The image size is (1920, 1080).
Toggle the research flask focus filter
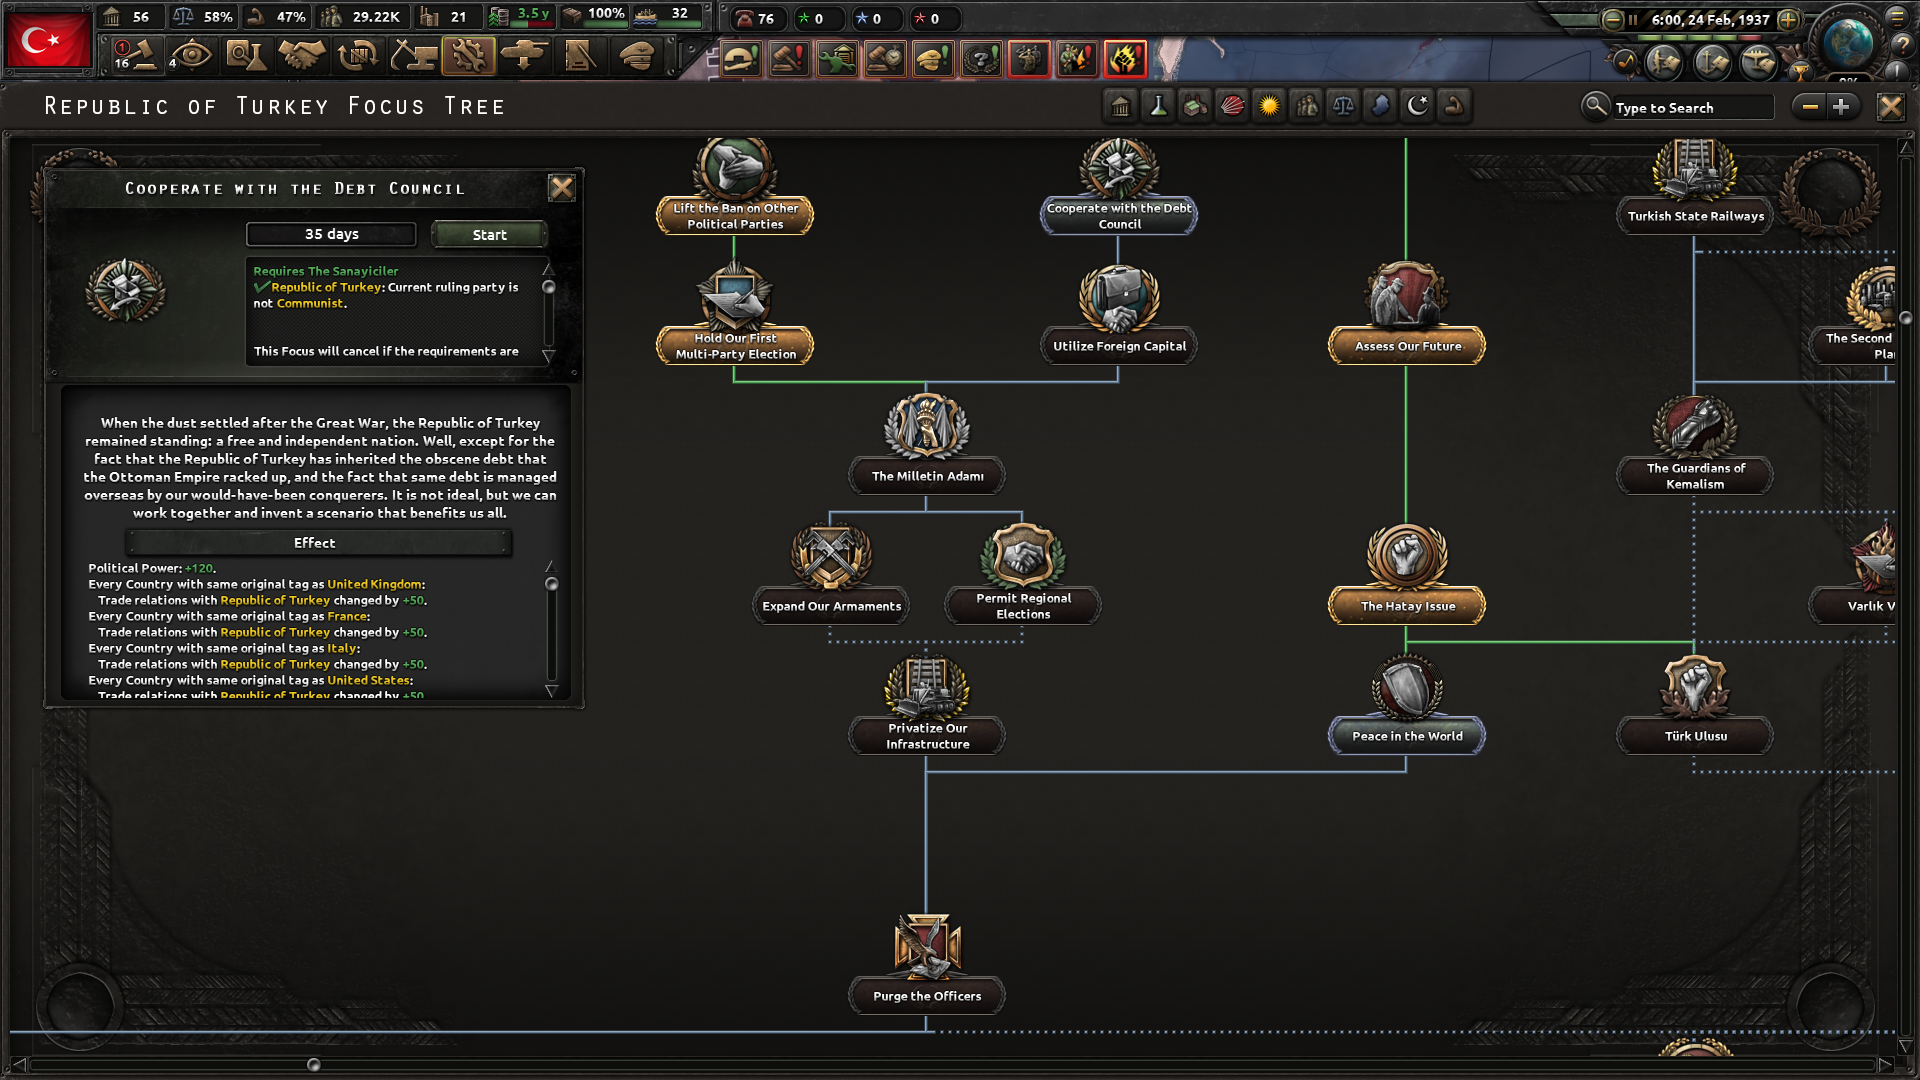click(1158, 106)
